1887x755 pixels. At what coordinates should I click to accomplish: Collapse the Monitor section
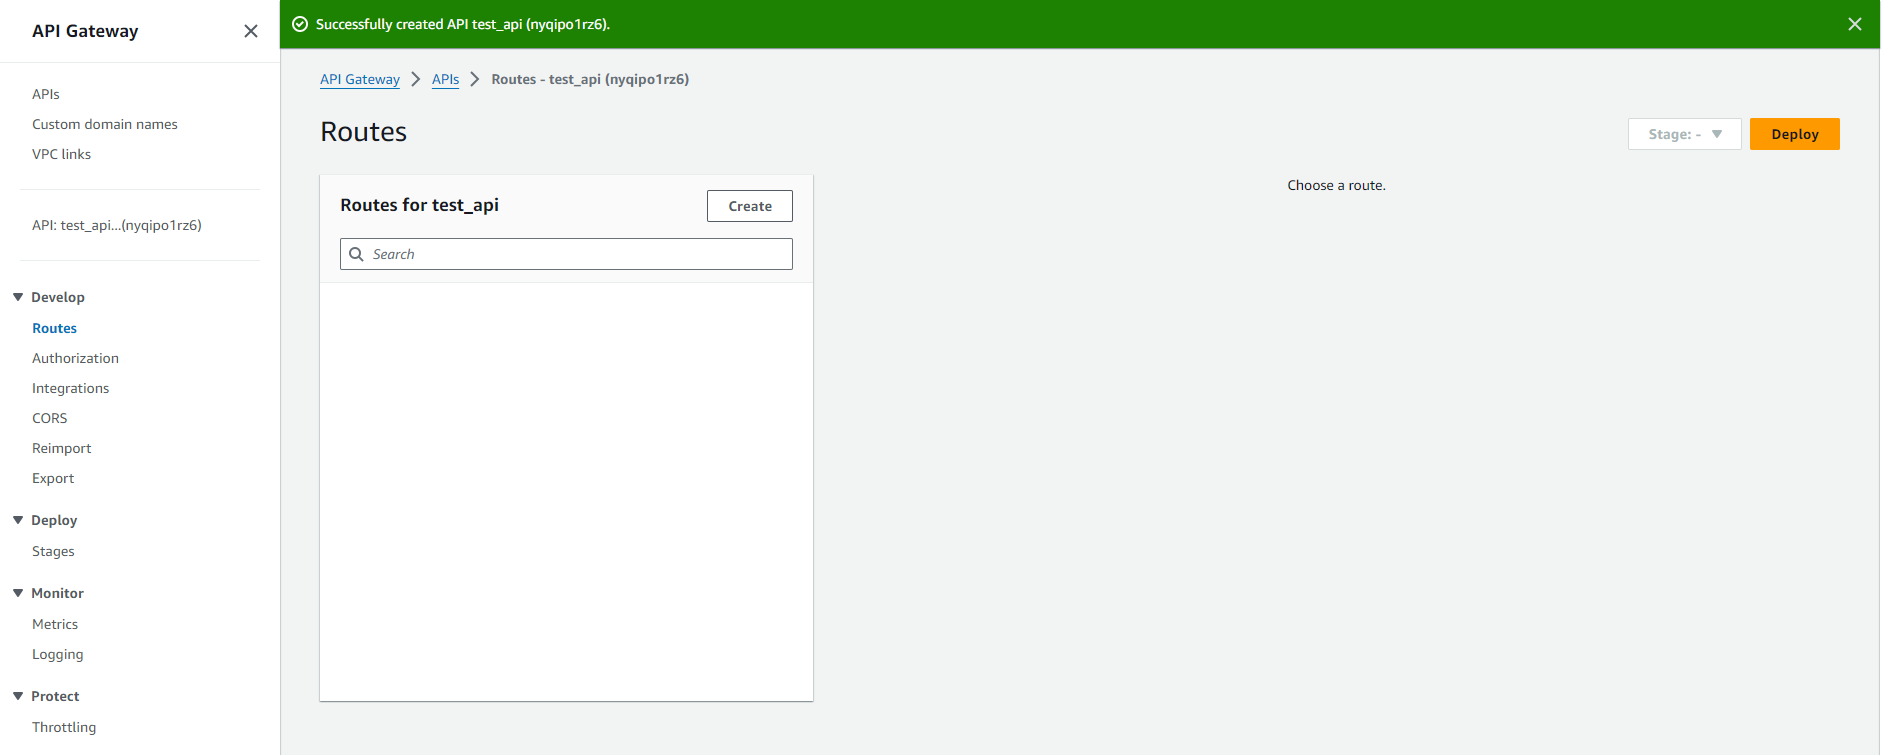pyautogui.click(x=18, y=593)
